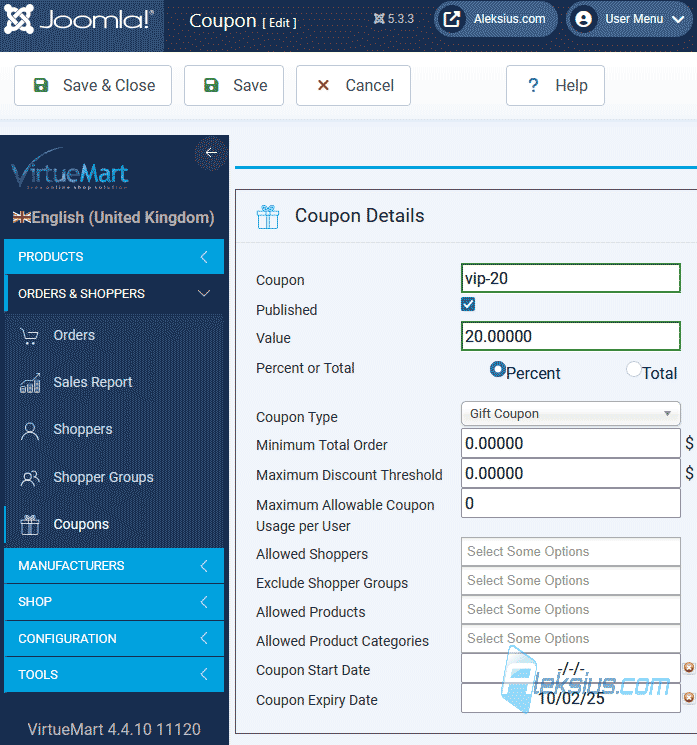This screenshot has width=697, height=745.
Task: Open the Allowed Product Categories select box
Action: (x=571, y=639)
